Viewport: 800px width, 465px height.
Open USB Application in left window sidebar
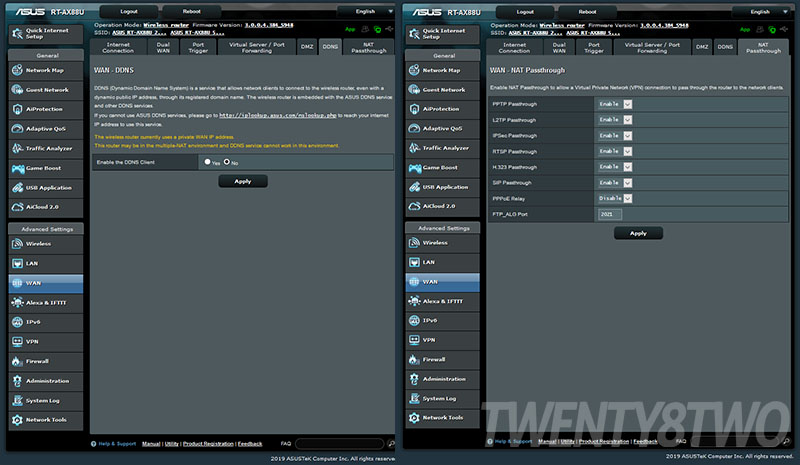click(x=46, y=188)
